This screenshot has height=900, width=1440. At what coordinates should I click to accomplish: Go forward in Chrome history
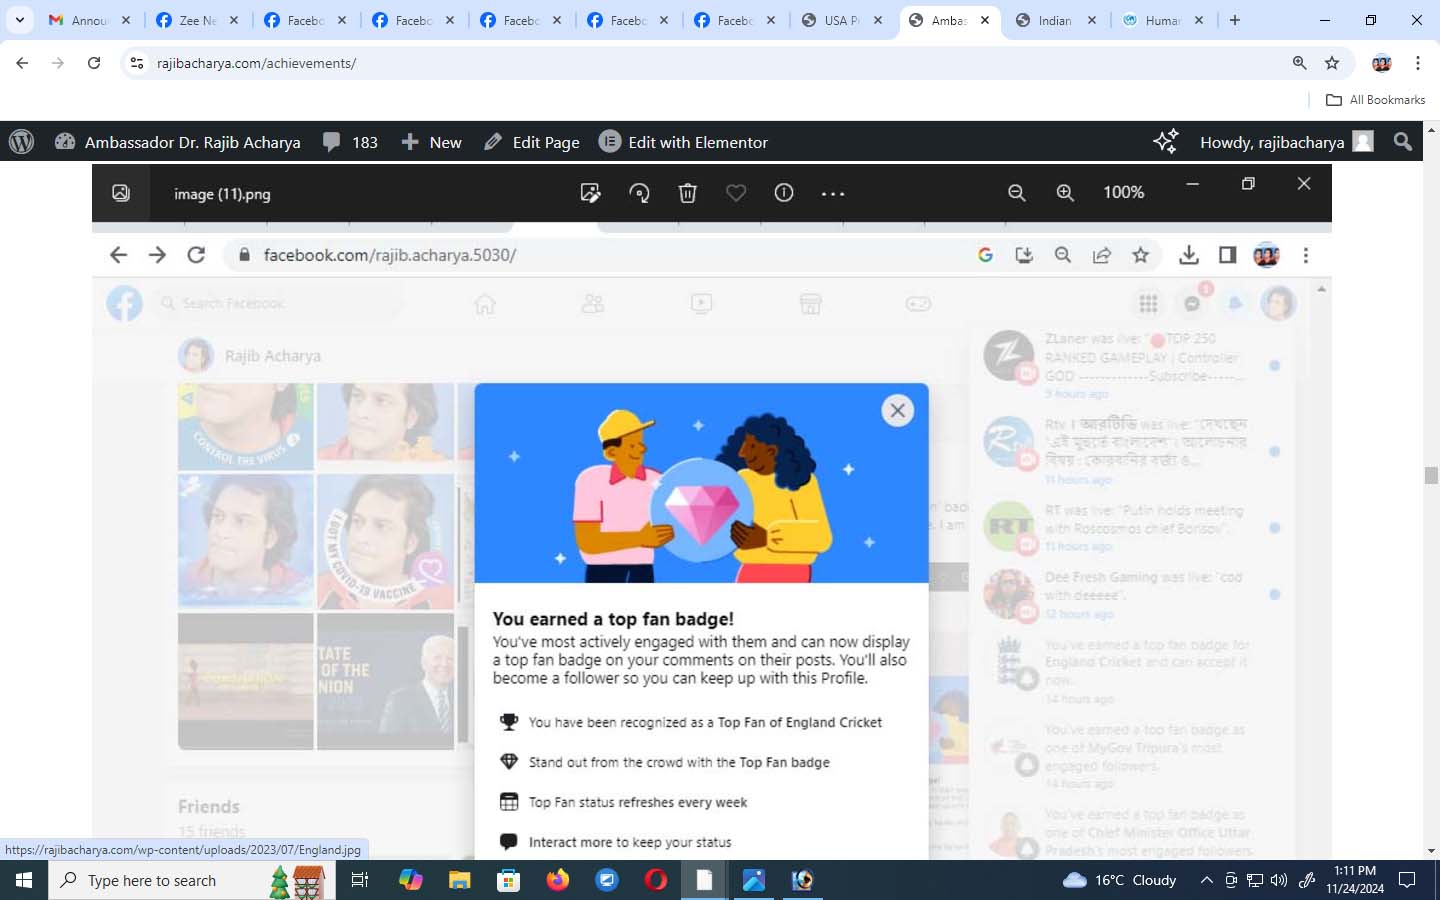coord(58,63)
